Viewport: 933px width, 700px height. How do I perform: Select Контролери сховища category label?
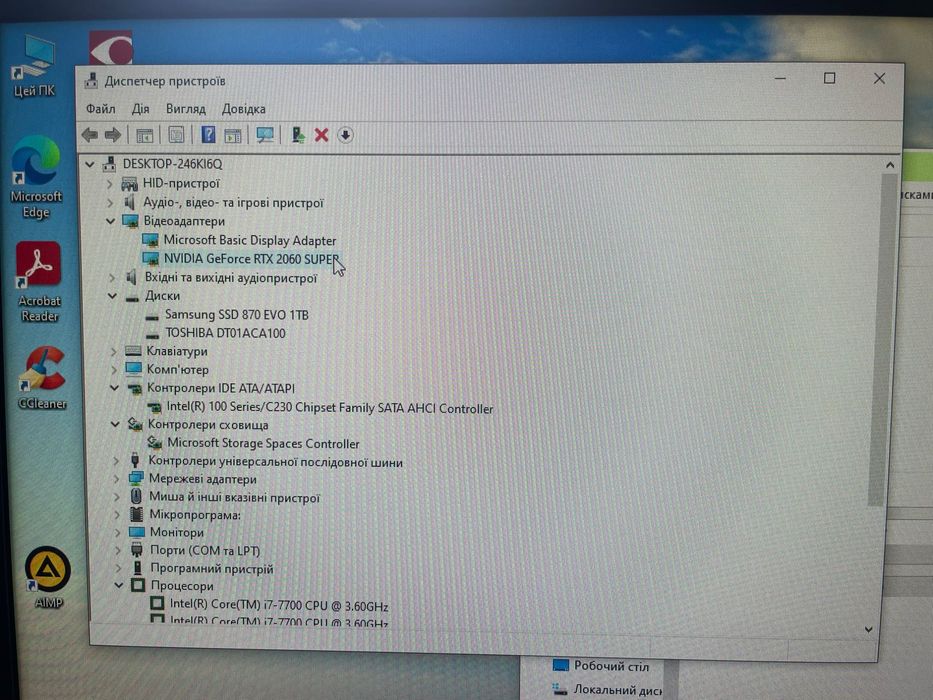pos(208,425)
